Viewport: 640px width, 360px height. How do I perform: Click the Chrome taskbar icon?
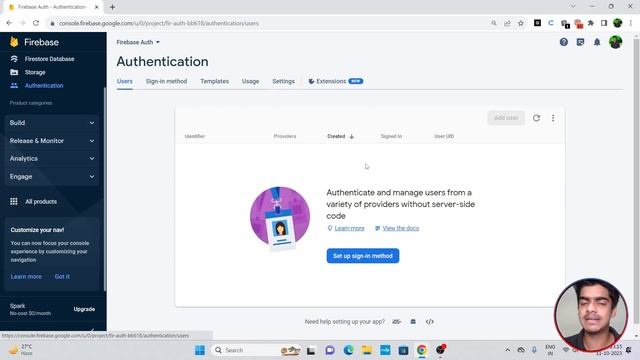[x=422, y=350]
